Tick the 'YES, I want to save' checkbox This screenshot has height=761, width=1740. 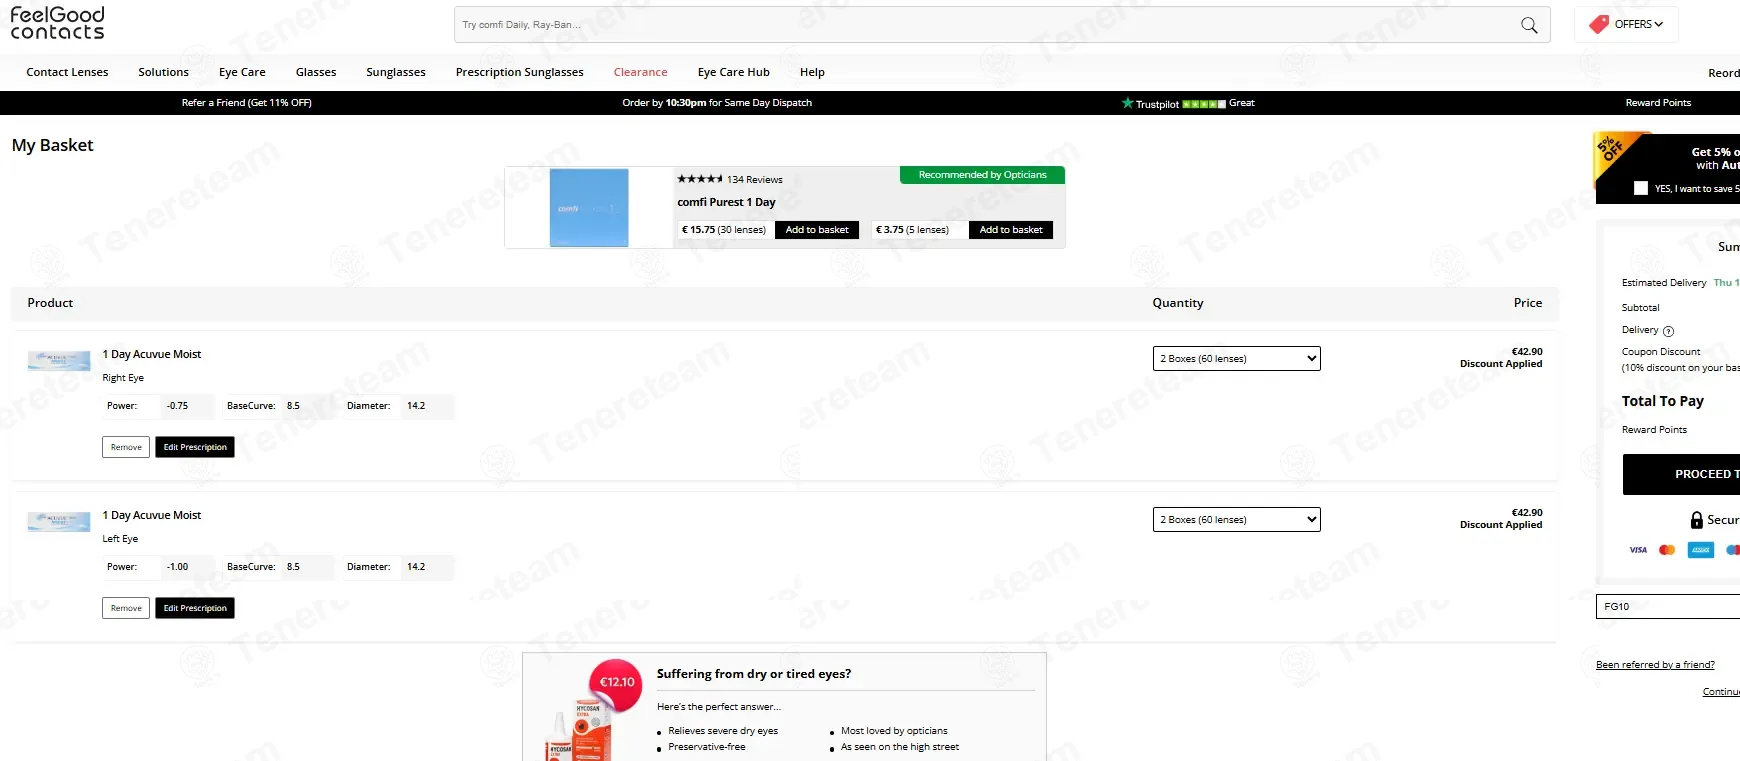pyautogui.click(x=1641, y=188)
